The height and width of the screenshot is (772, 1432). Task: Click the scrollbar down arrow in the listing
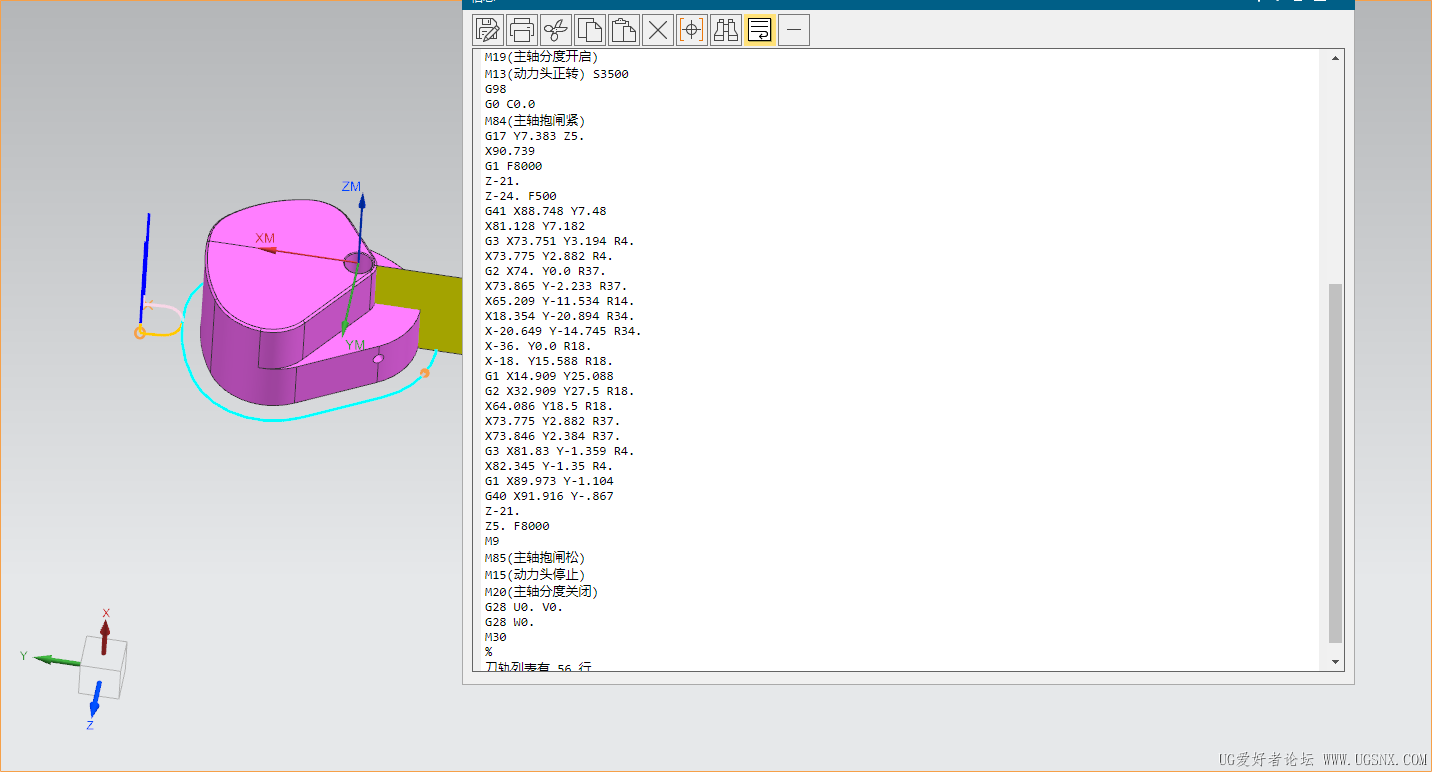[1336, 662]
